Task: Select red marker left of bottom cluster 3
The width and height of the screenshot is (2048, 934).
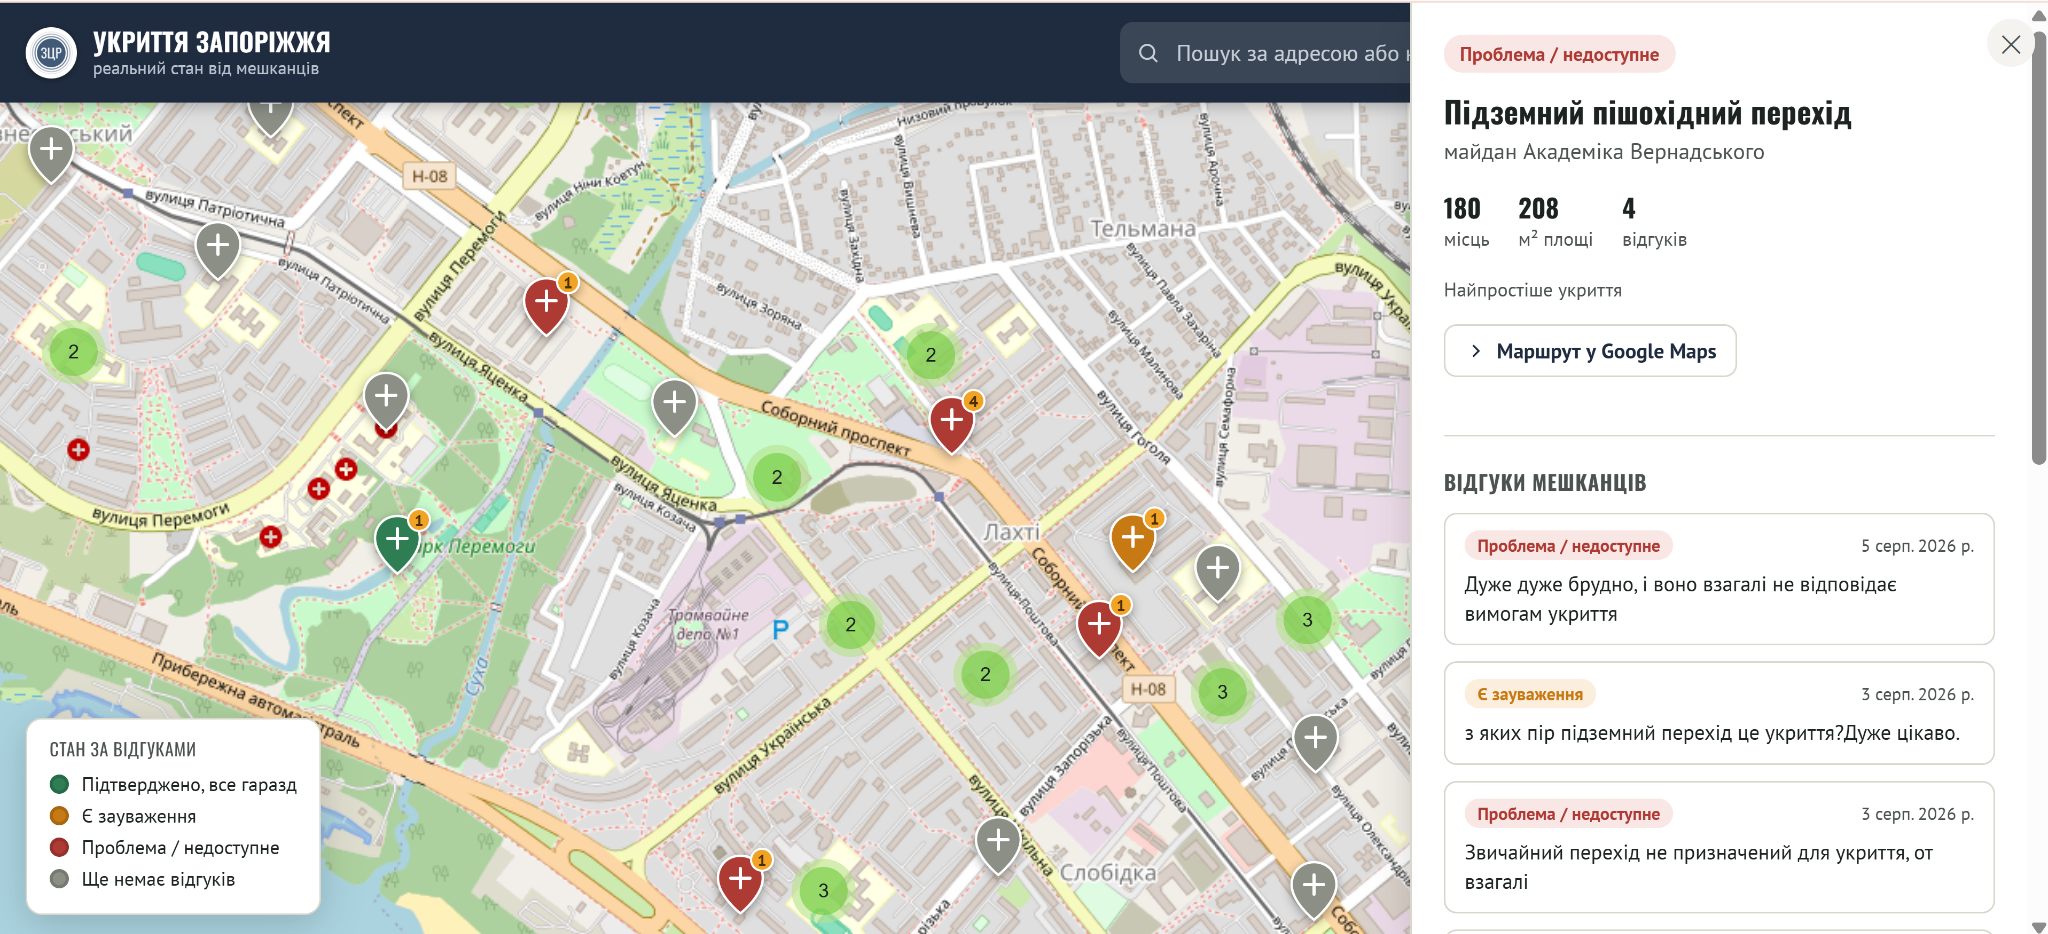Action: [x=740, y=882]
